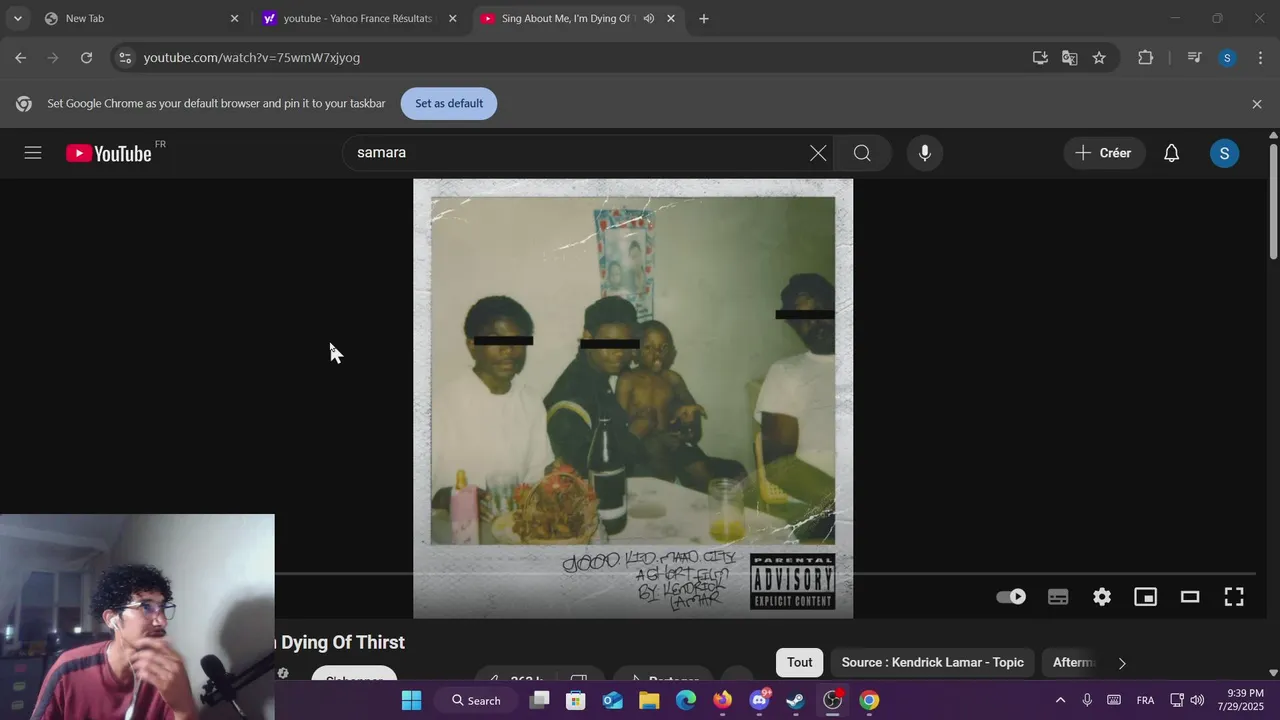Show next filter chips with arrow
Image resolution: width=1280 pixels, height=720 pixels.
[1122, 663]
